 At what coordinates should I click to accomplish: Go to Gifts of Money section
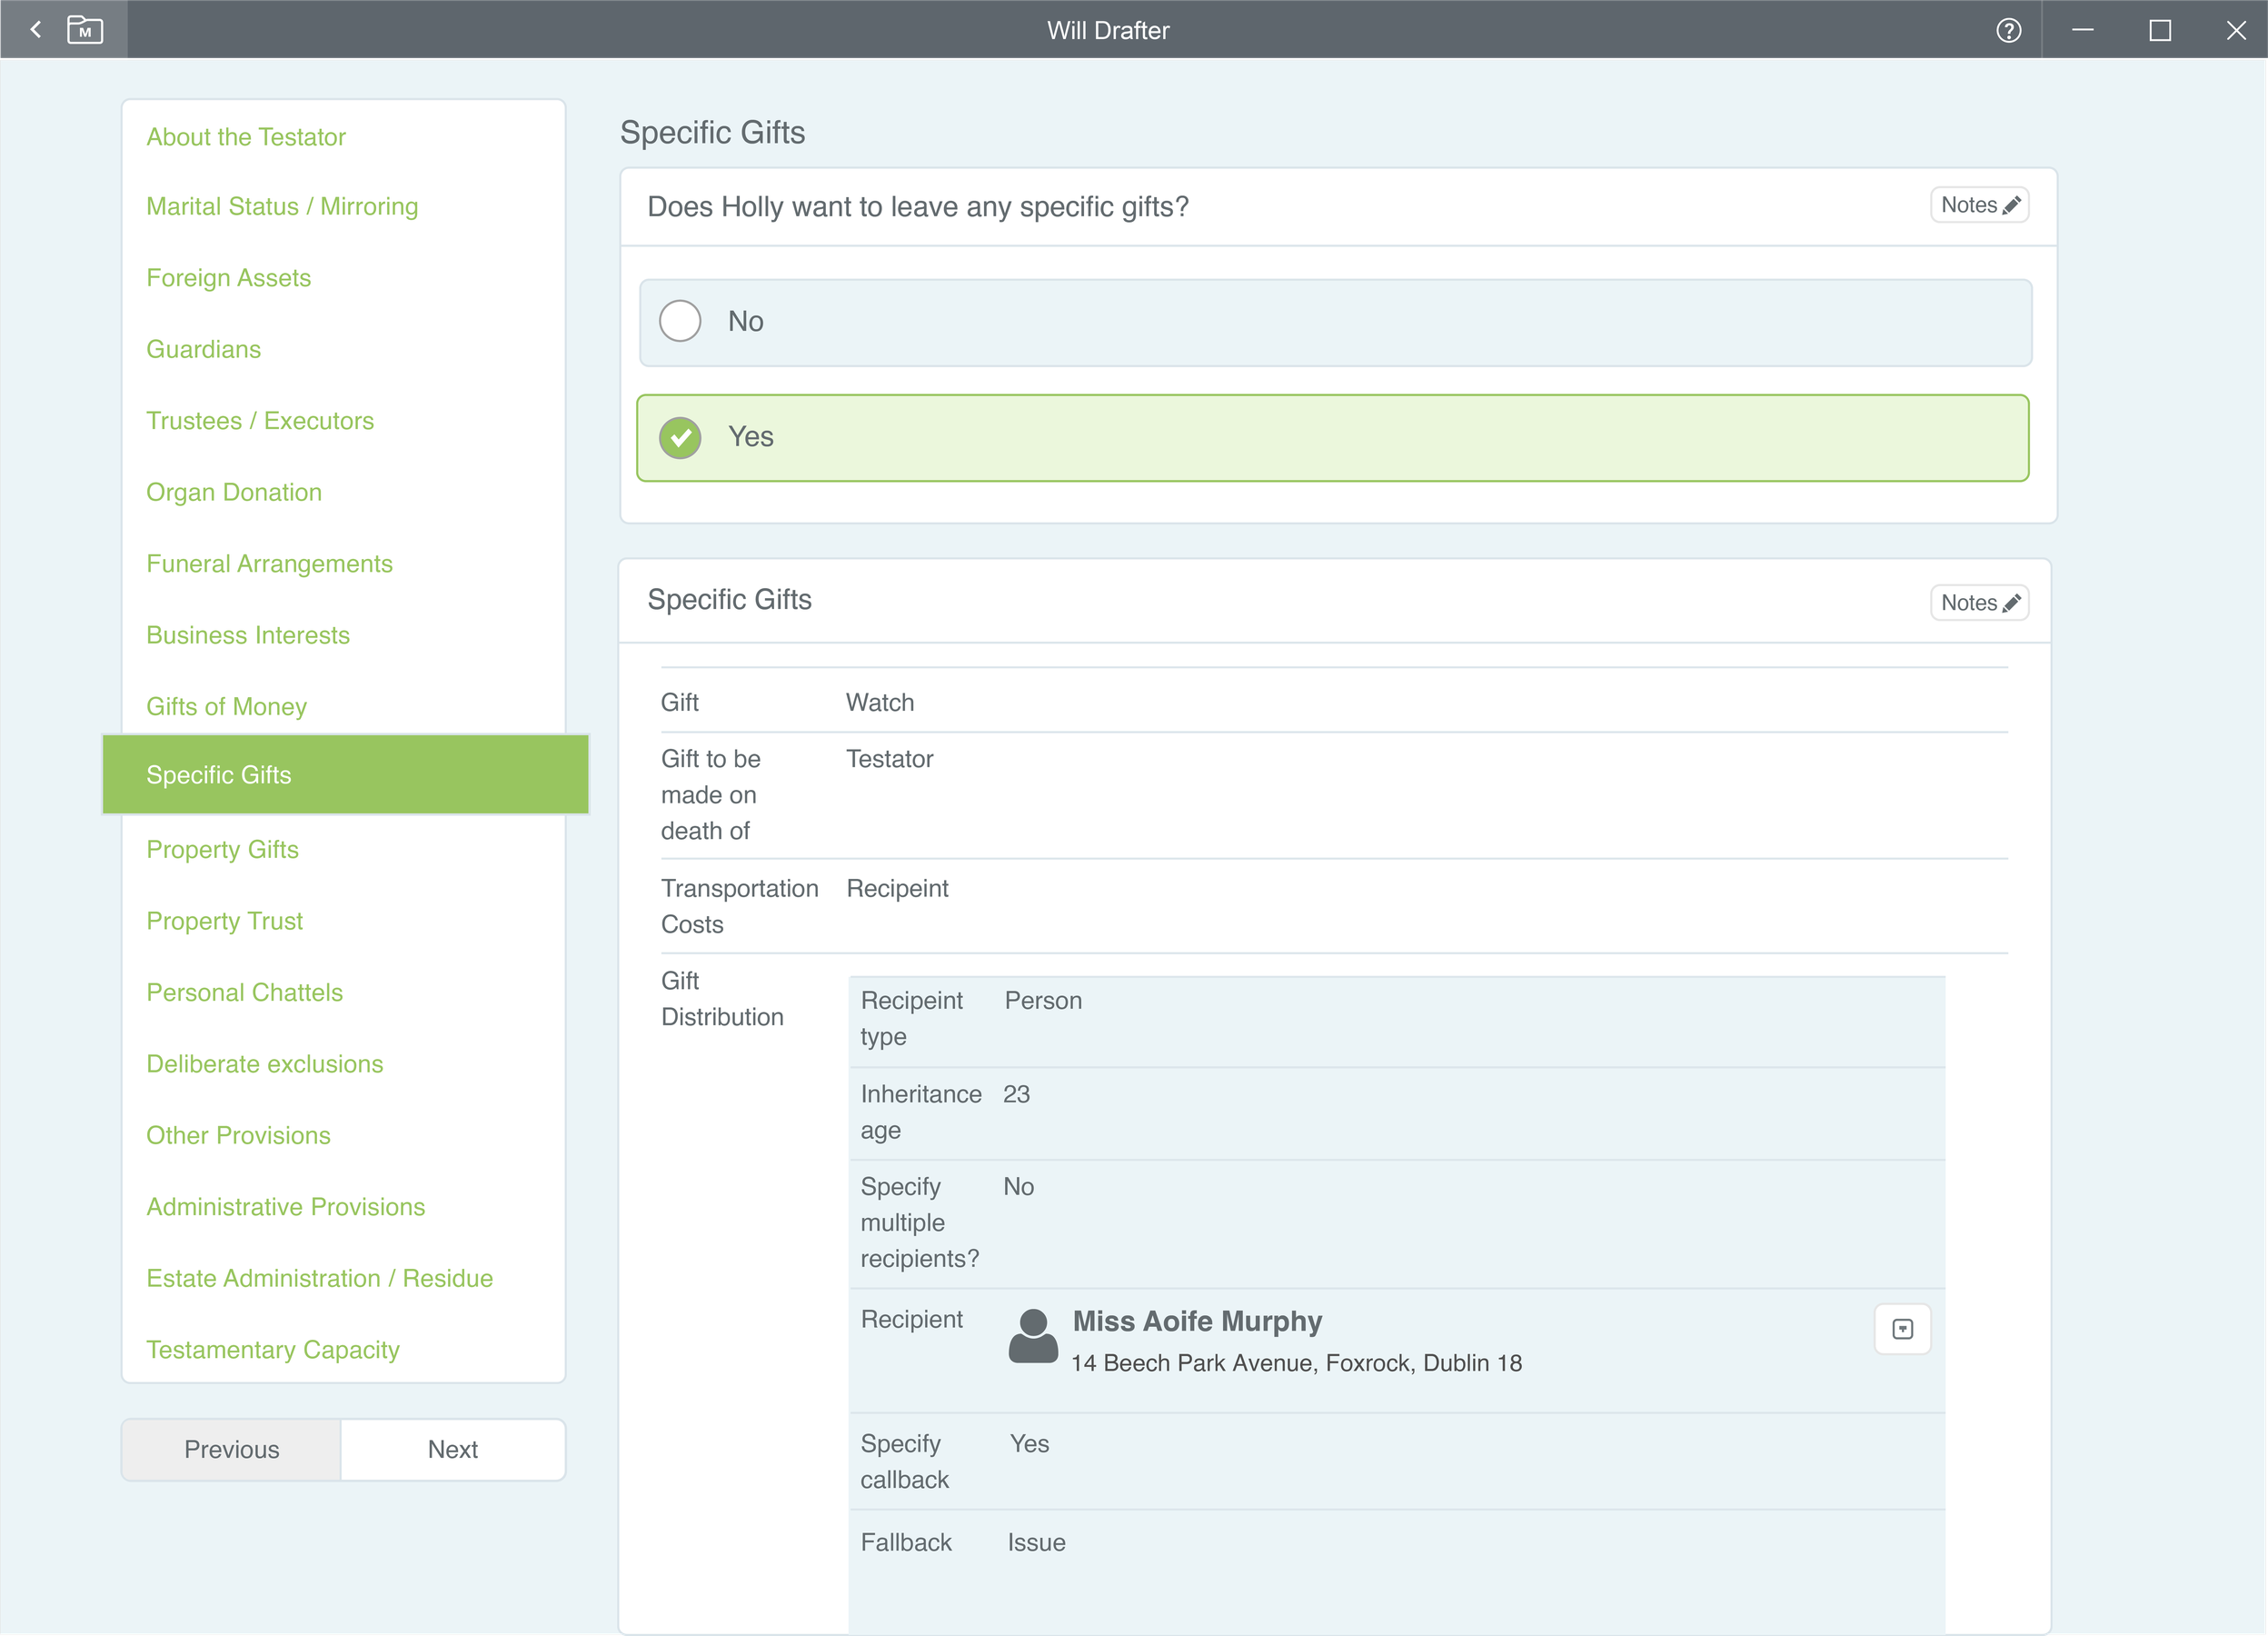226,706
